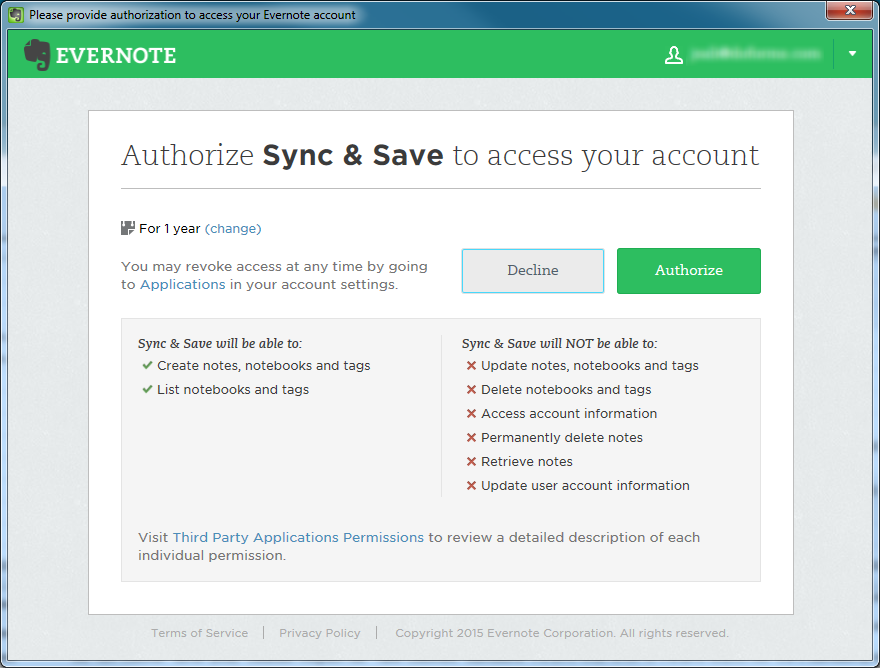880x668 pixels.
Task: Click the calendar icon beside For 1 year
Action: [x=127, y=228]
